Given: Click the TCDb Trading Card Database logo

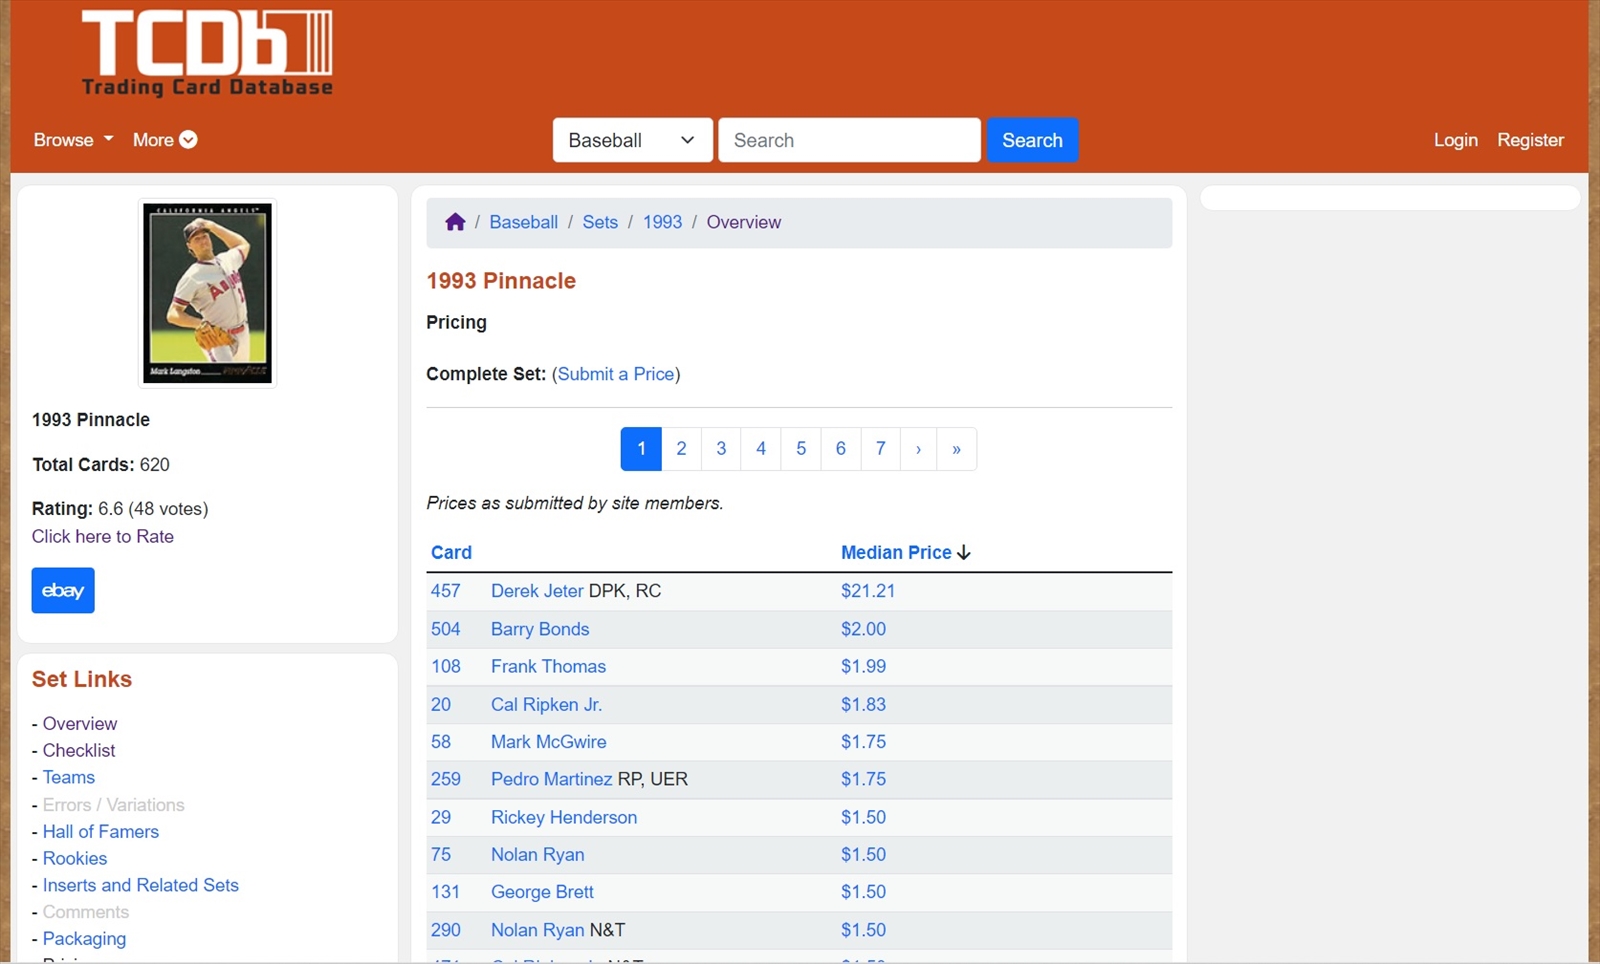Looking at the screenshot, I should tap(207, 54).
